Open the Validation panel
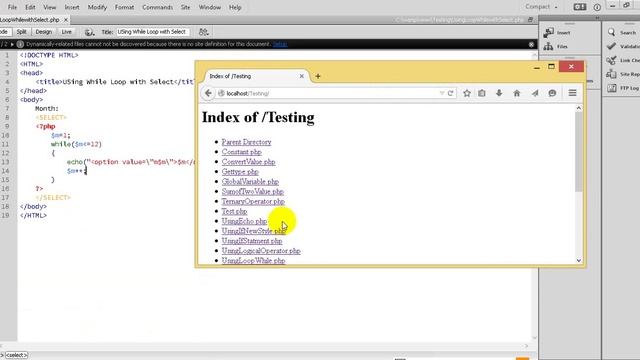This screenshot has width=640, height=360. (623, 47)
